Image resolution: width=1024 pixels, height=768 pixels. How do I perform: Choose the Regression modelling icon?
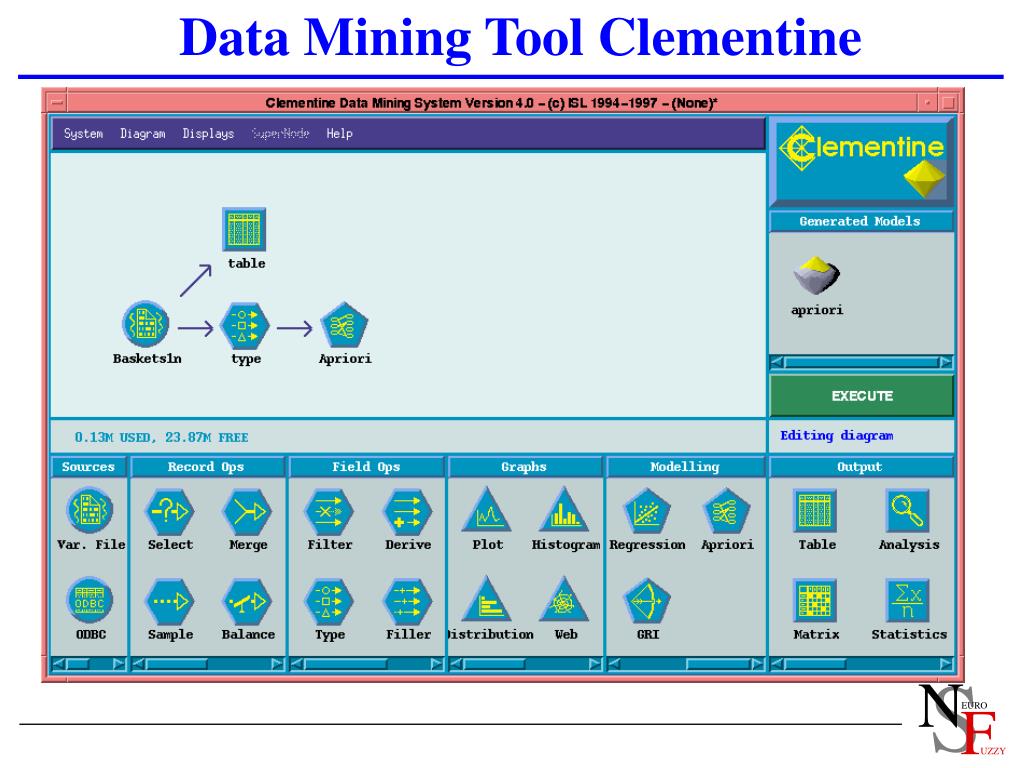point(647,511)
